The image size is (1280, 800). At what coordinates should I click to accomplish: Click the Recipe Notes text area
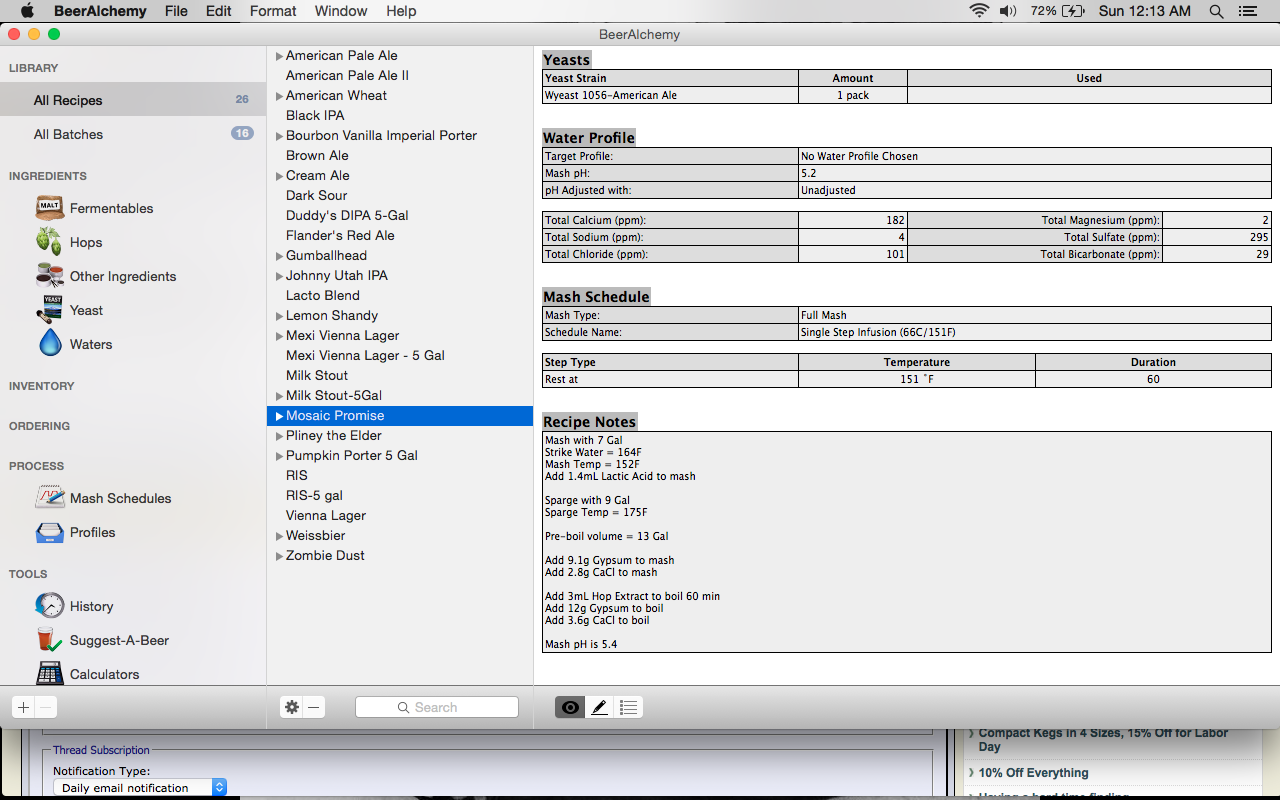pos(907,543)
